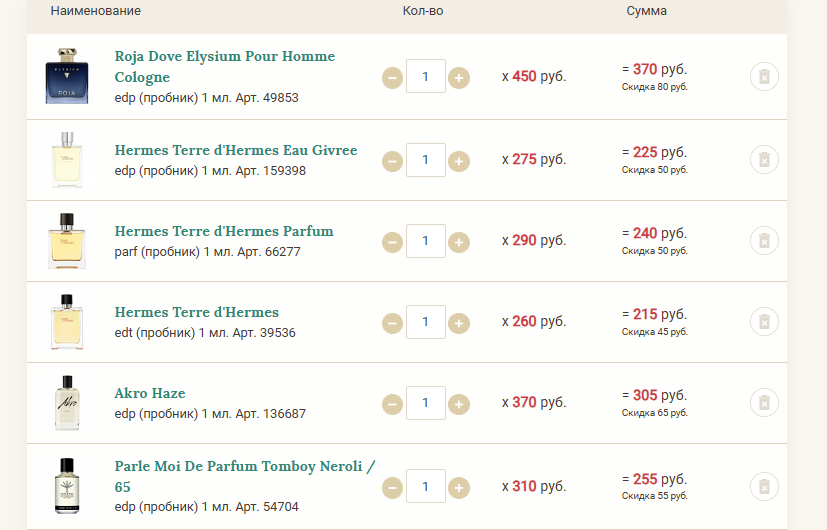The width and height of the screenshot is (827, 530).
Task: Open Akro Haze product page
Action: coord(150,393)
